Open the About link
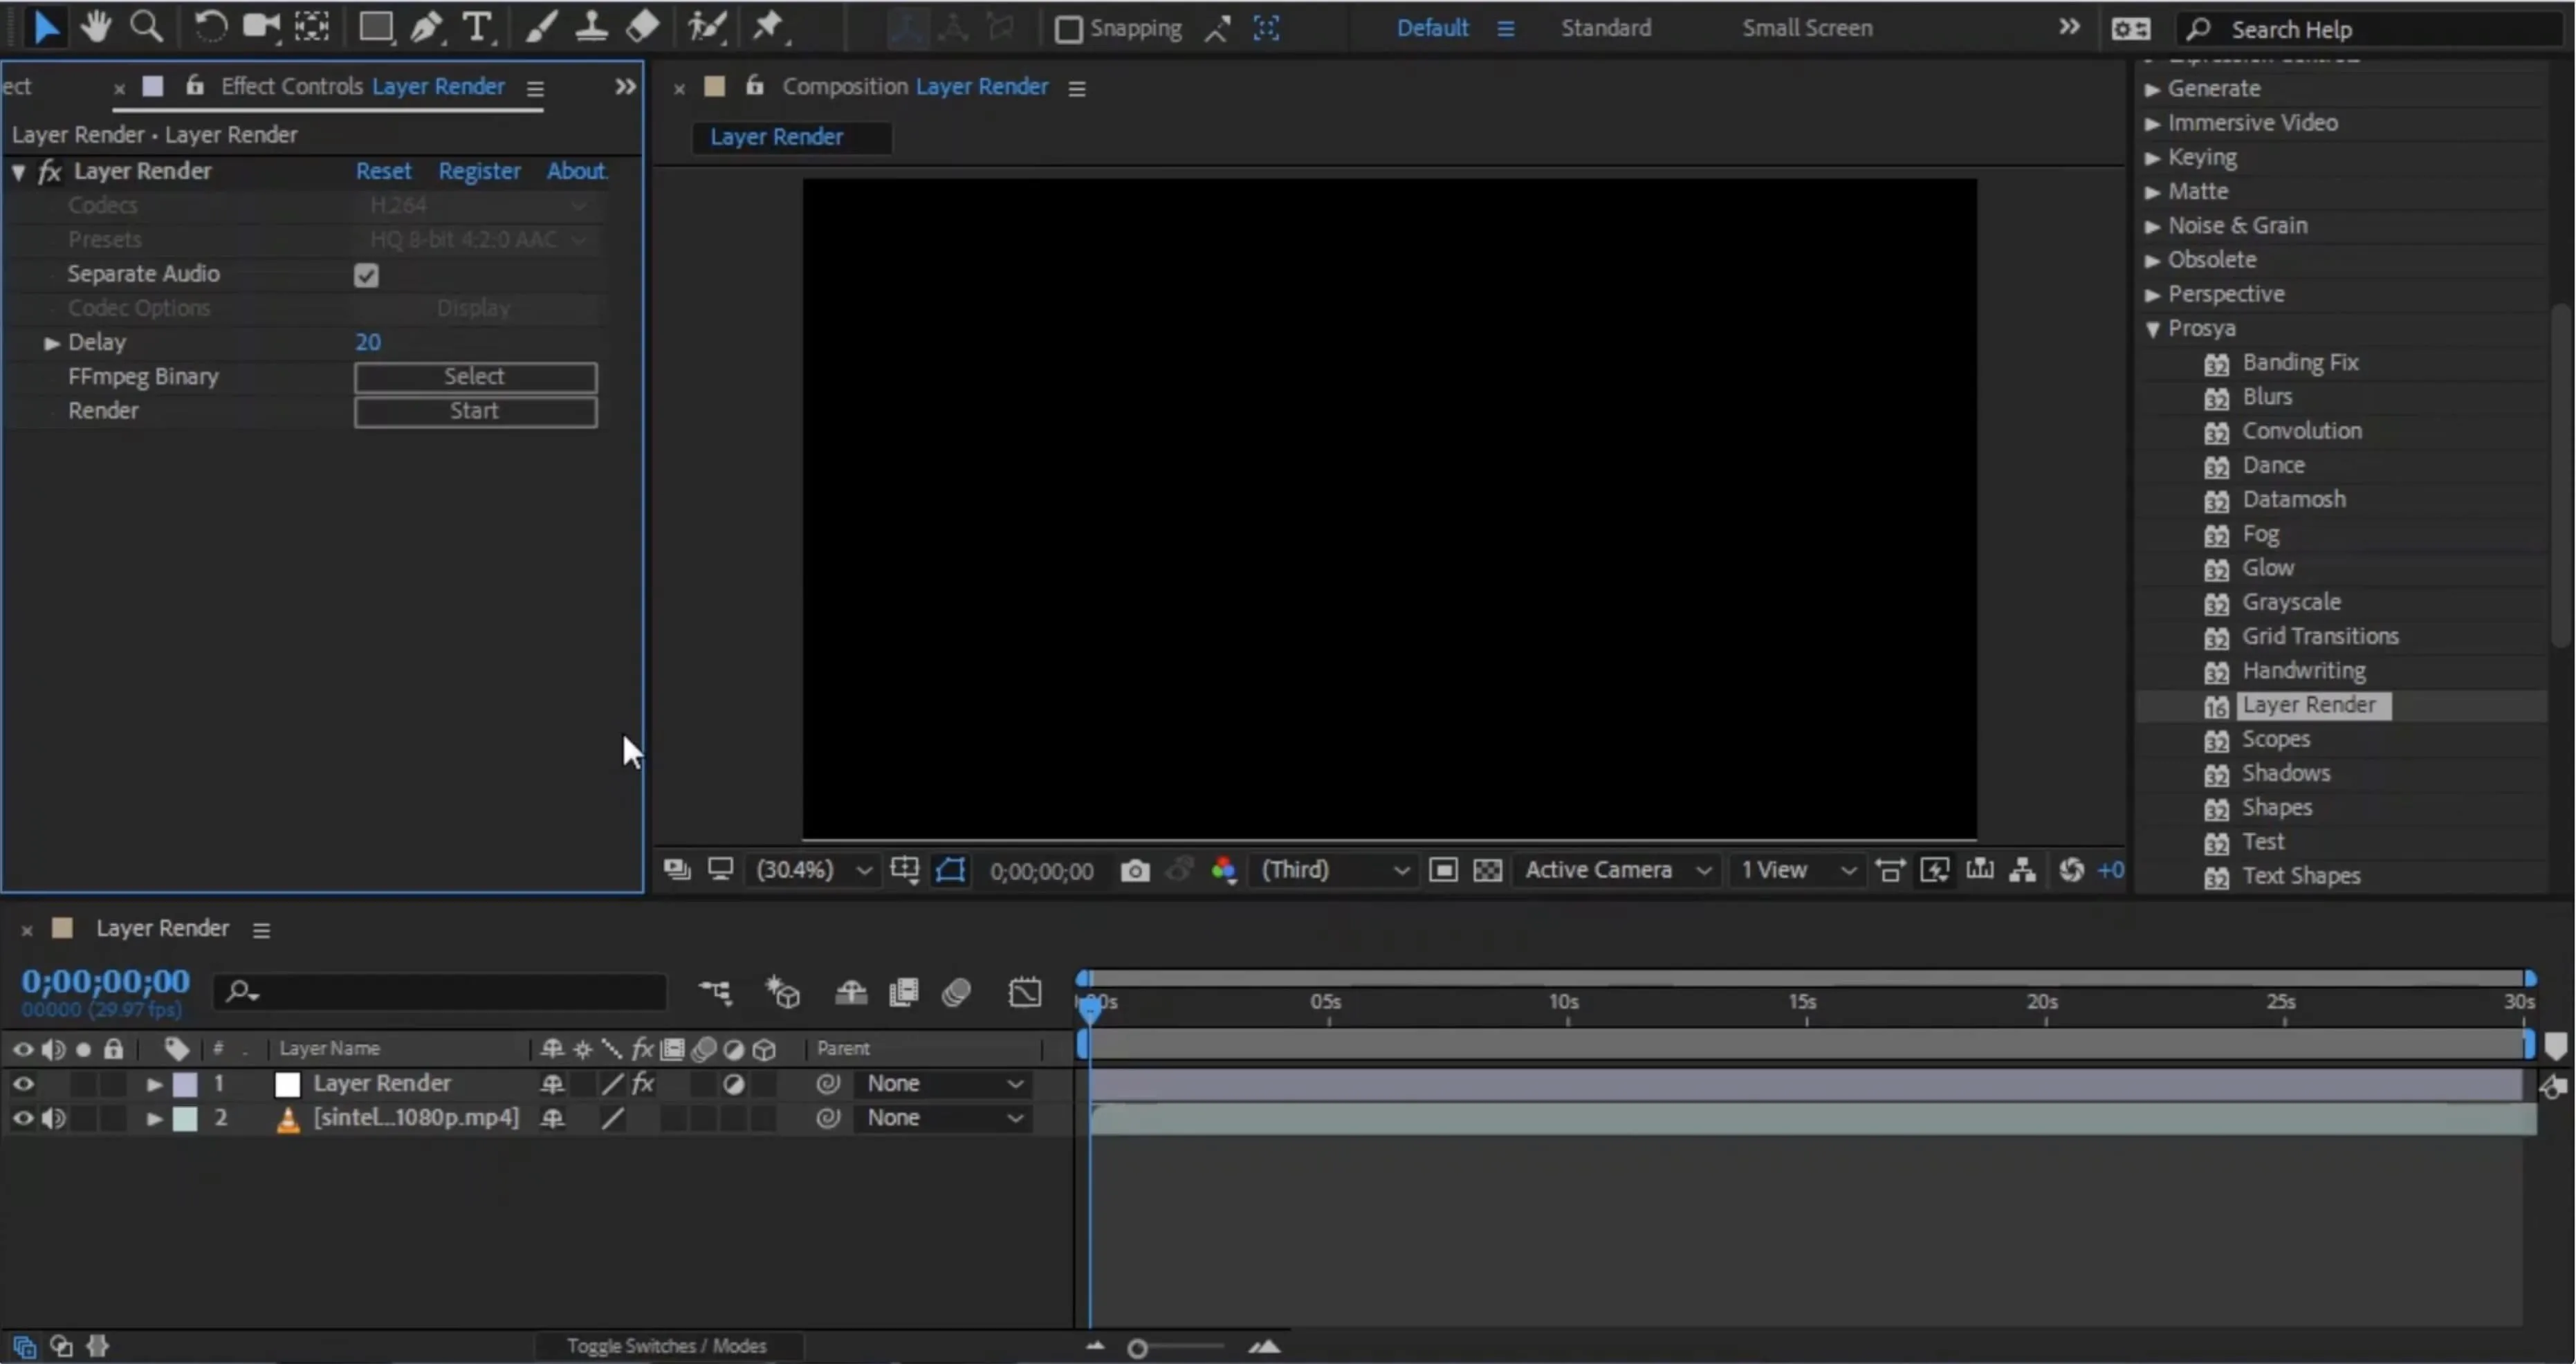Viewport: 2576px width, 1364px height. click(x=576, y=171)
